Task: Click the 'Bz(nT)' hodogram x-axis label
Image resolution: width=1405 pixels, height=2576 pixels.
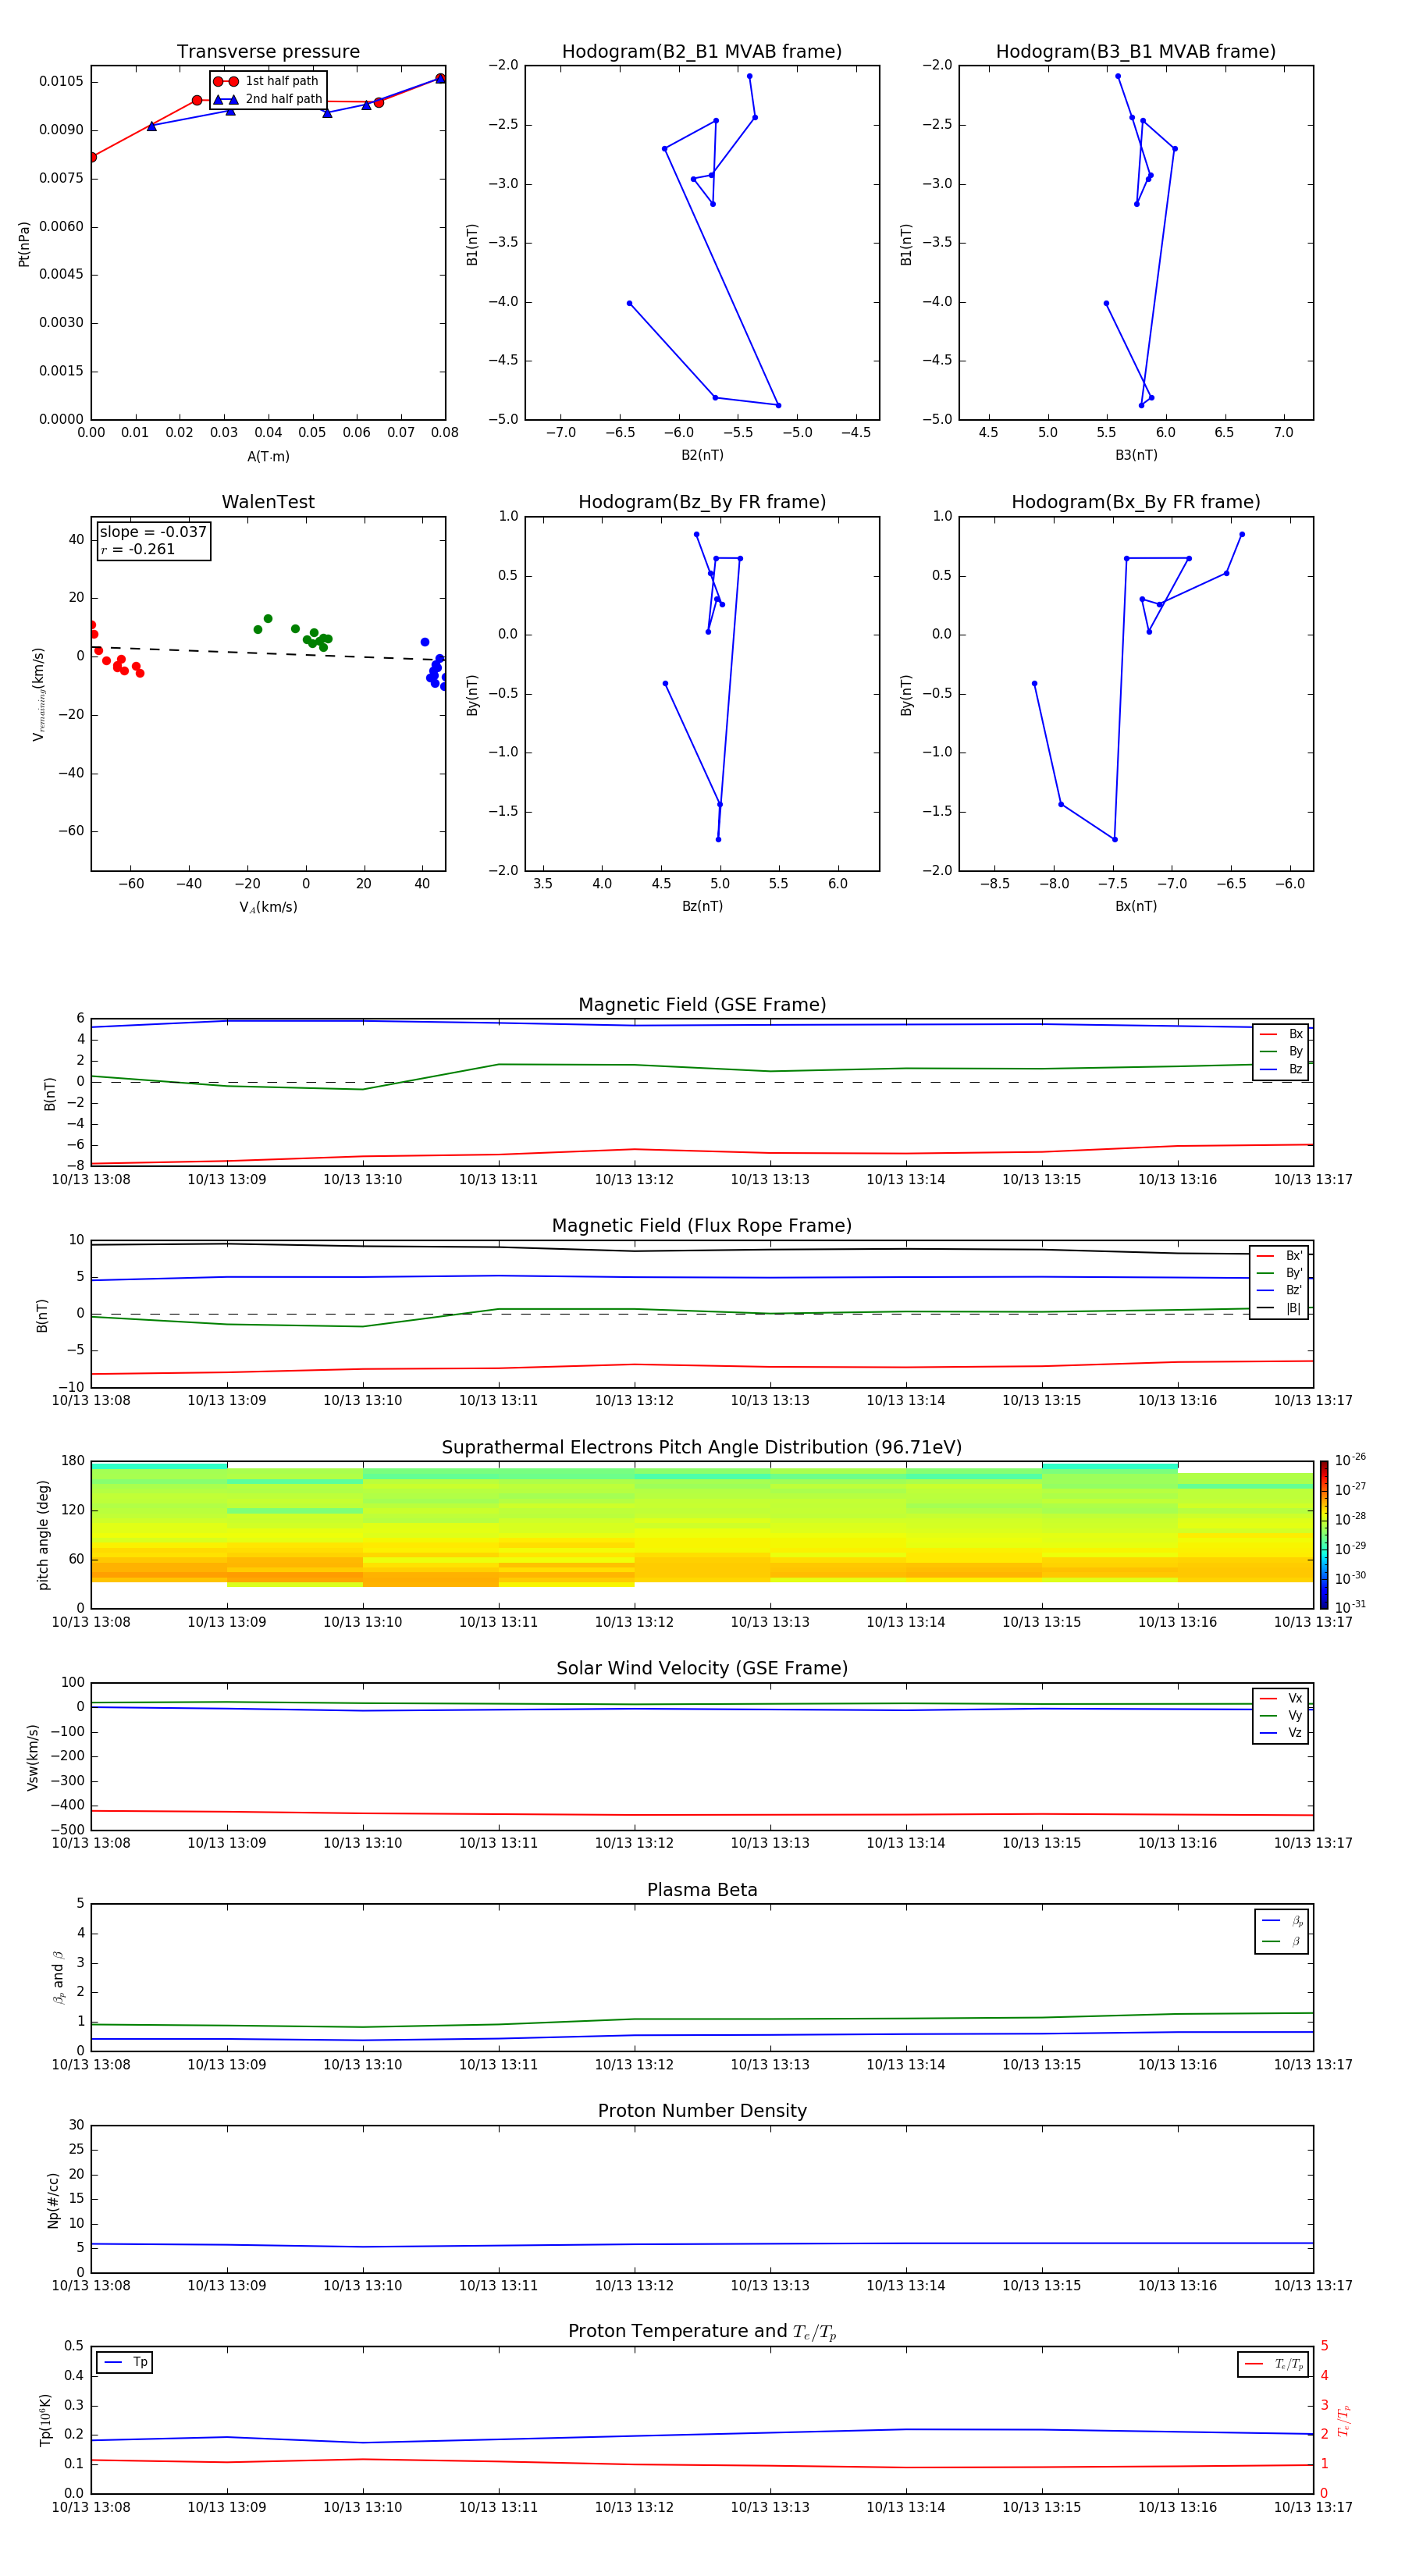Action: point(702,906)
